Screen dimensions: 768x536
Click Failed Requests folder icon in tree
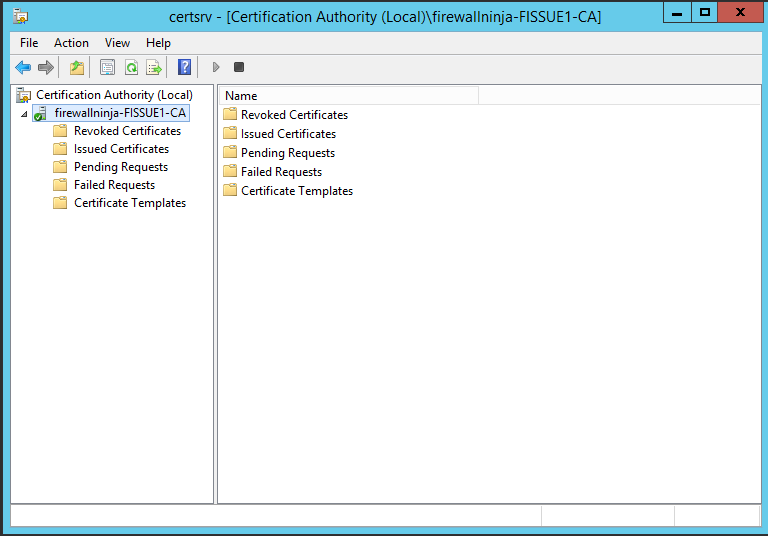[60, 185]
